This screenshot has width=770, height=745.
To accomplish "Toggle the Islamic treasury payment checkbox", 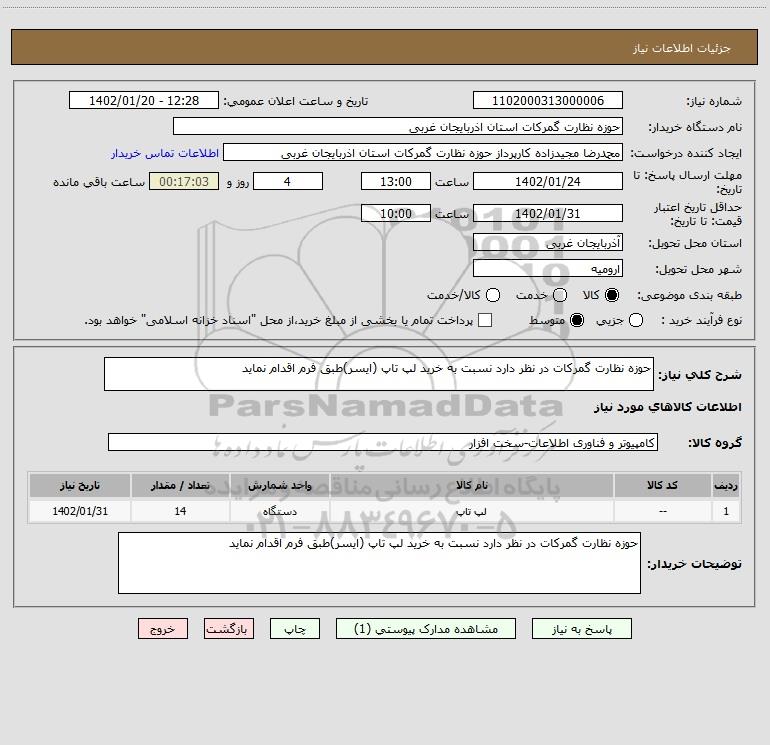I will (485, 320).
